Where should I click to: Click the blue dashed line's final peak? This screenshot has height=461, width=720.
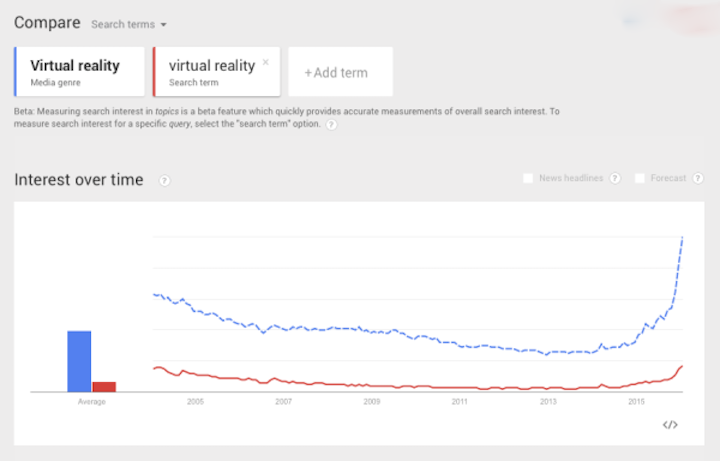[682, 237]
